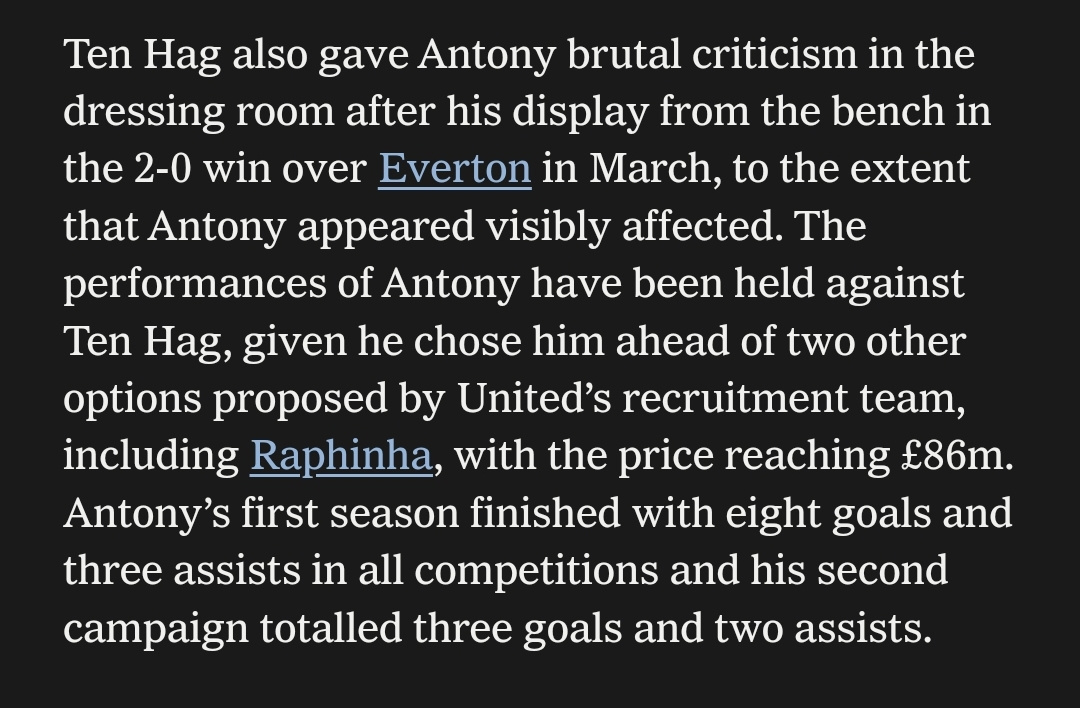Click the word "criticism" in the first line
1080x708 pixels.
coord(774,54)
